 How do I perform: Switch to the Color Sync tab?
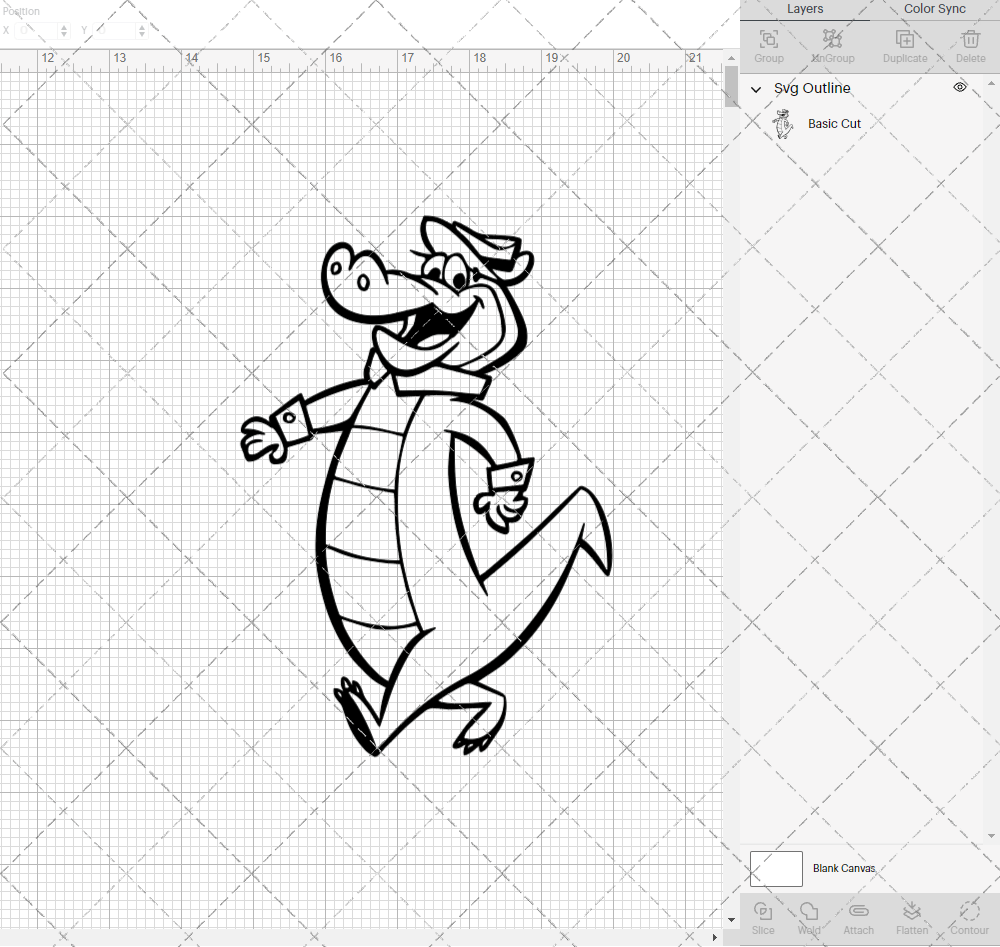934,9
